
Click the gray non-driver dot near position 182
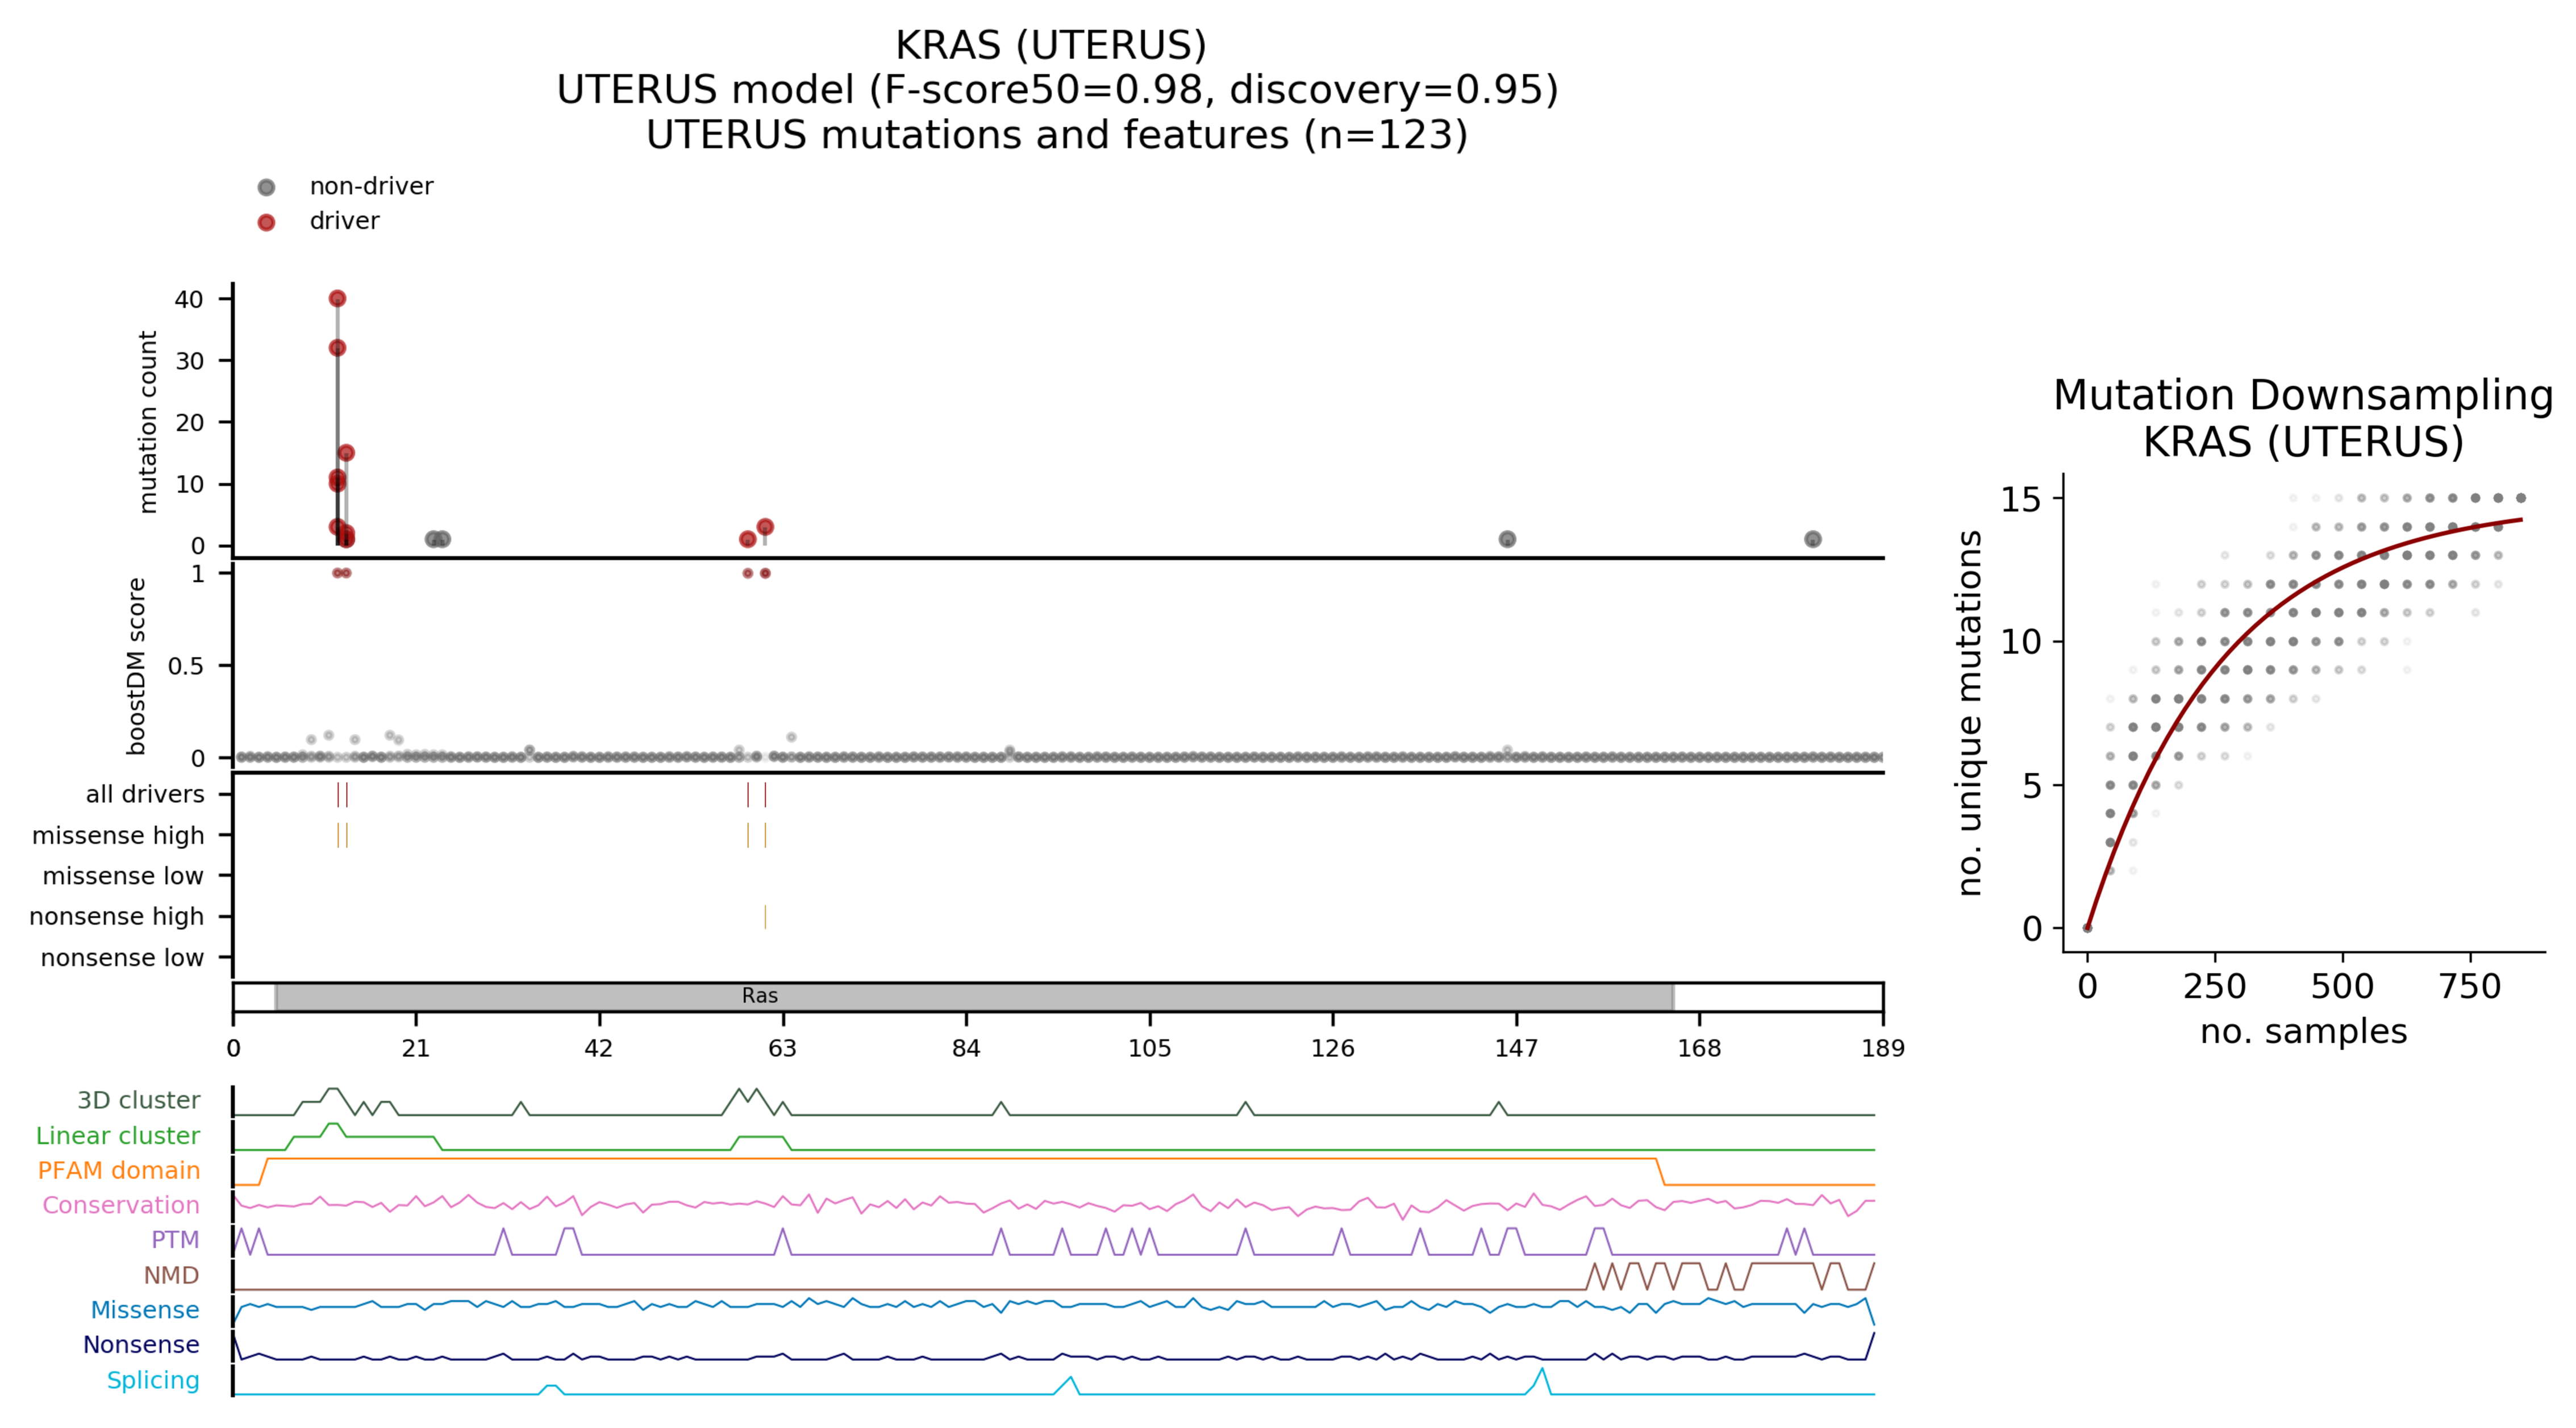pyautogui.click(x=1812, y=539)
